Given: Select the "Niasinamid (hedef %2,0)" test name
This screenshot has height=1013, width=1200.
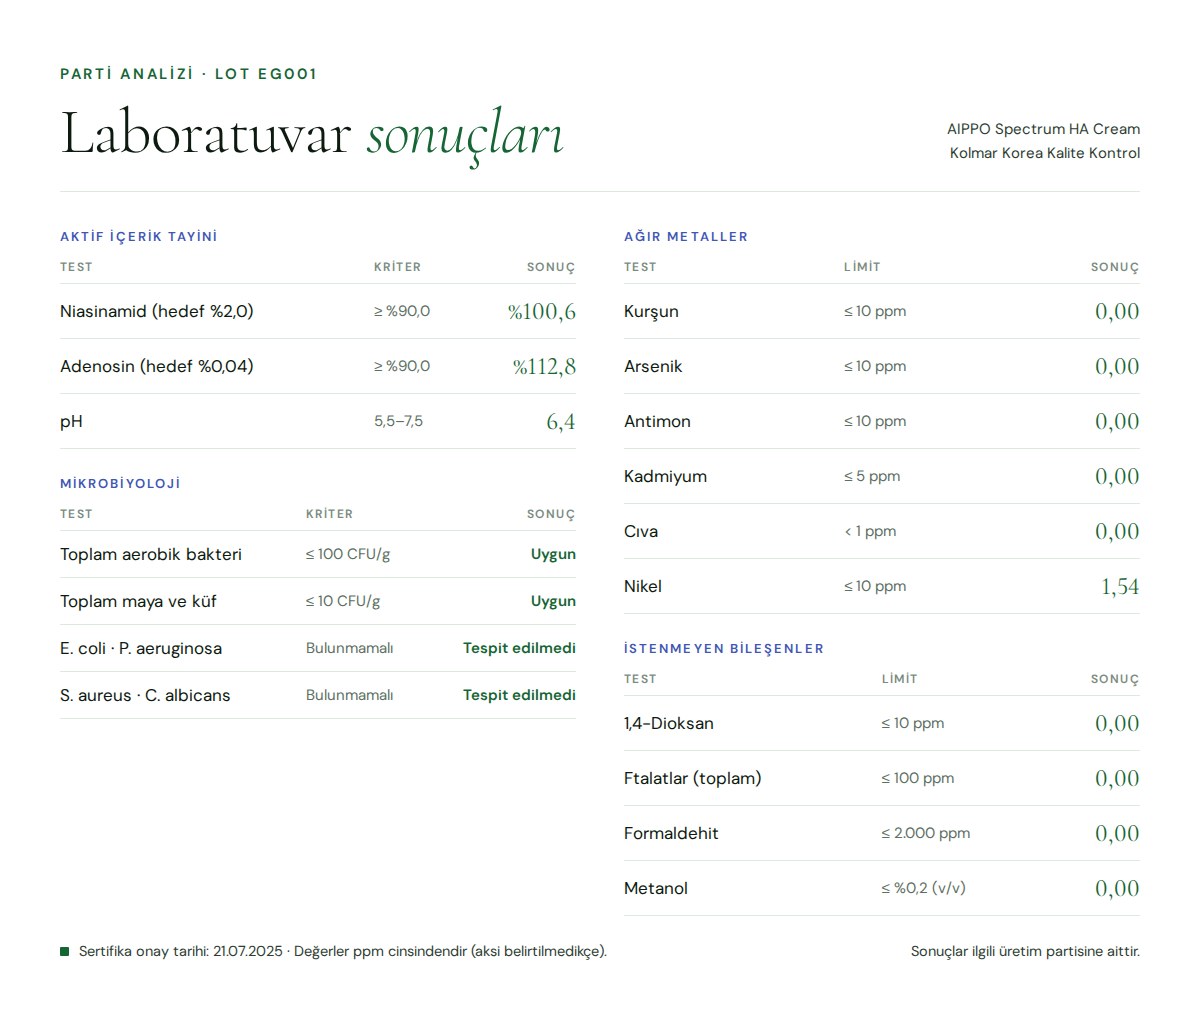Looking at the screenshot, I should tap(157, 311).
